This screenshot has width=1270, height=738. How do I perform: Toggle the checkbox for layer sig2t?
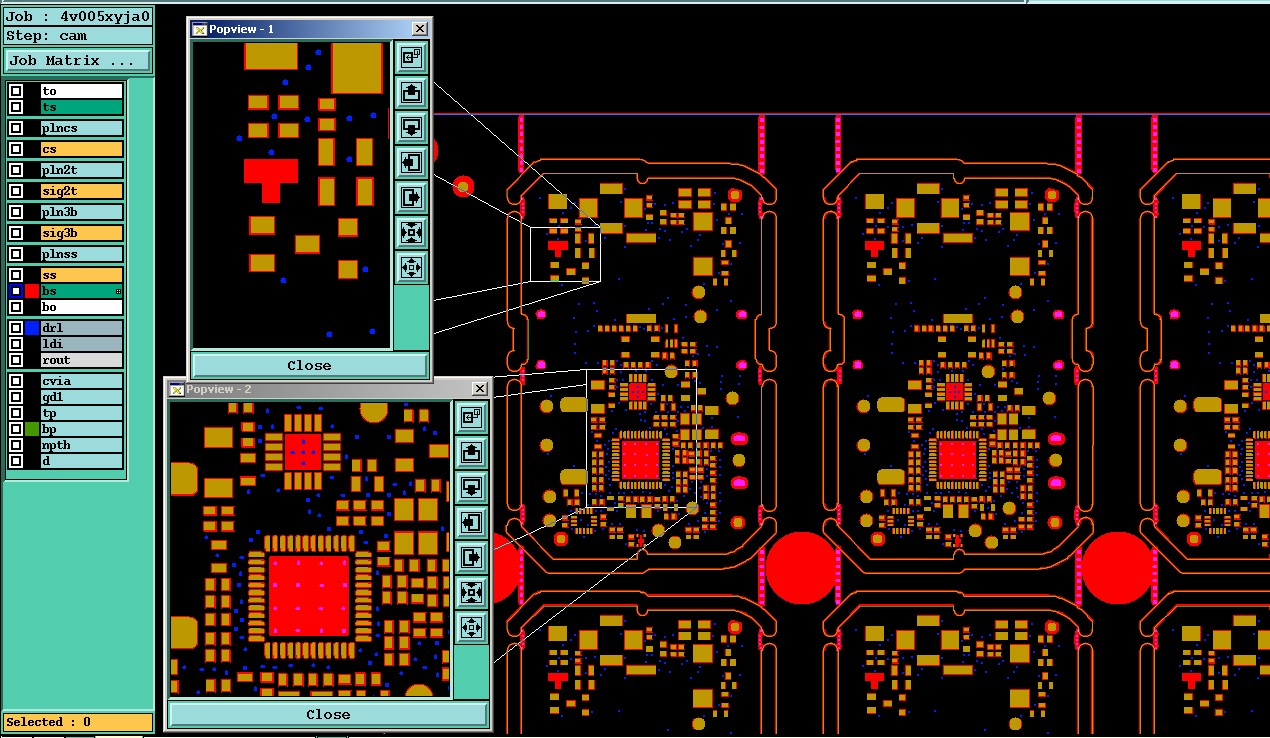[x=16, y=191]
